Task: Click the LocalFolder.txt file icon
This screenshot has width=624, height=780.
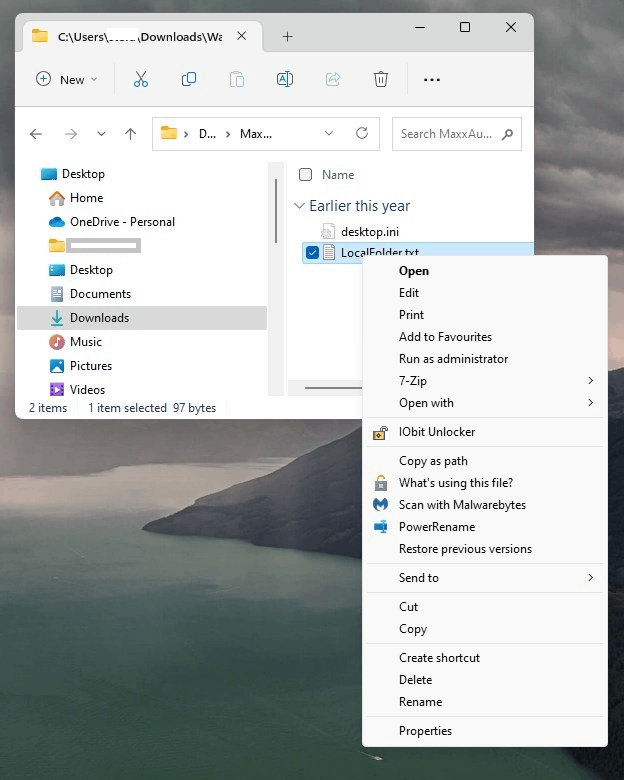Action: (x=328, y=252)
